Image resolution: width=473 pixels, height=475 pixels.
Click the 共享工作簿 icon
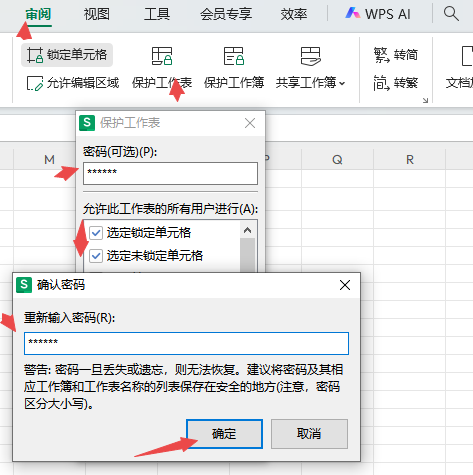pos(311,56)
